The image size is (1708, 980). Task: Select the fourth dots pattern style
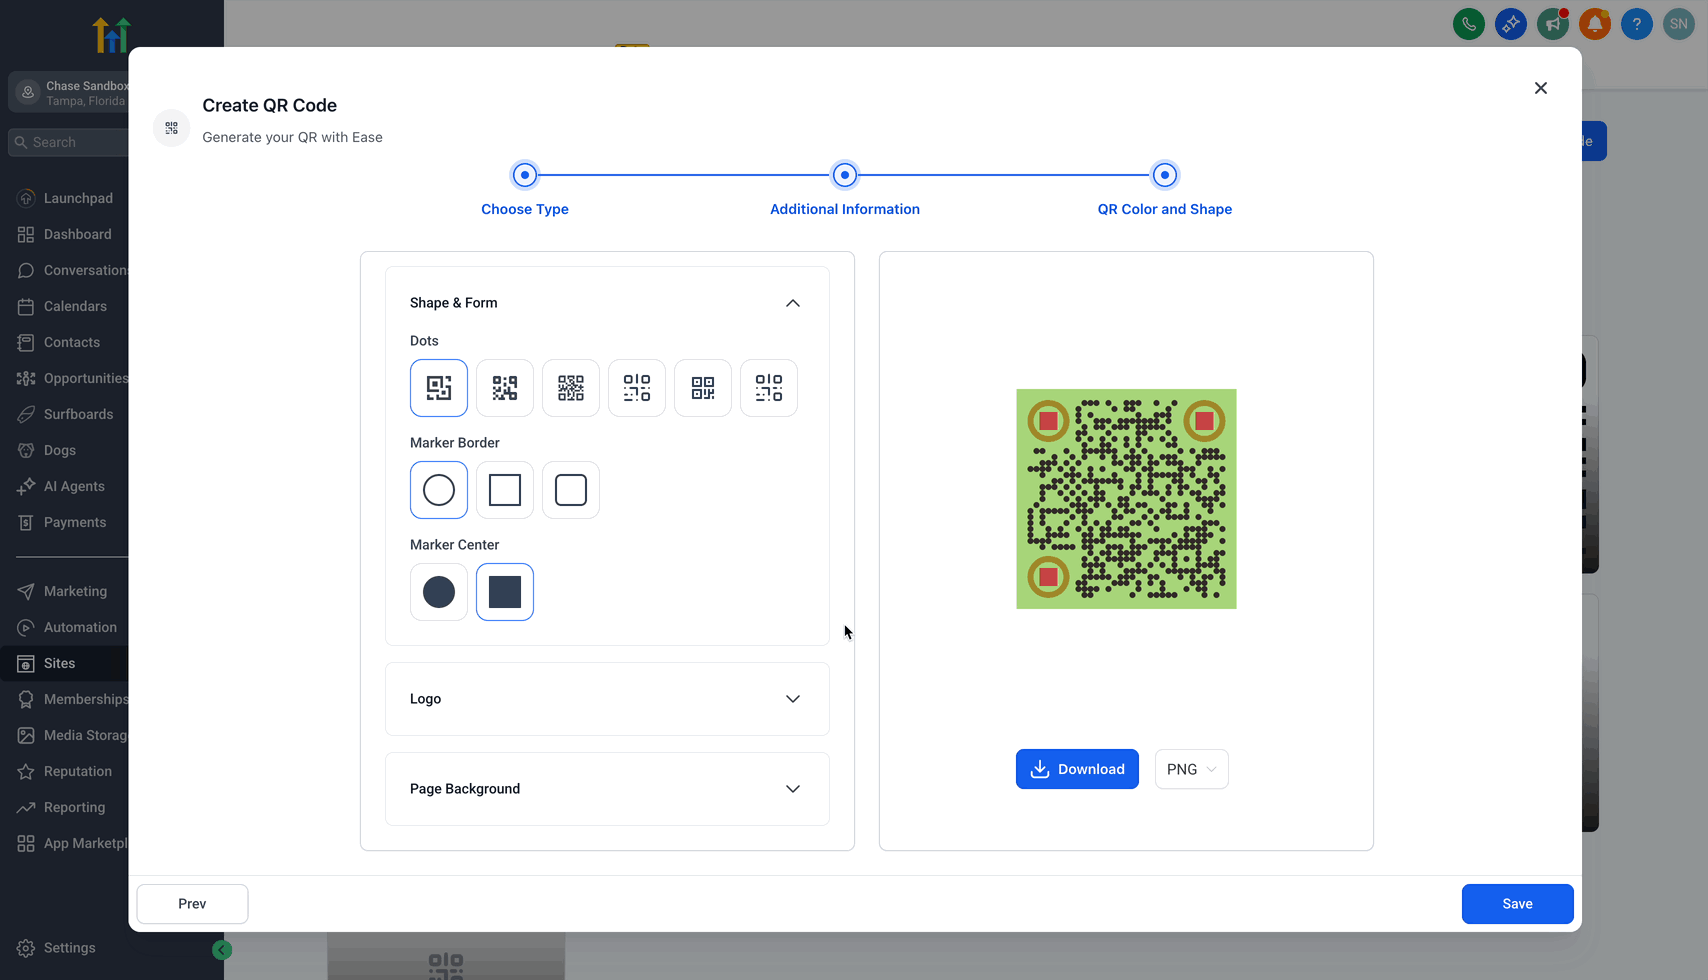(x=637, y=388)
